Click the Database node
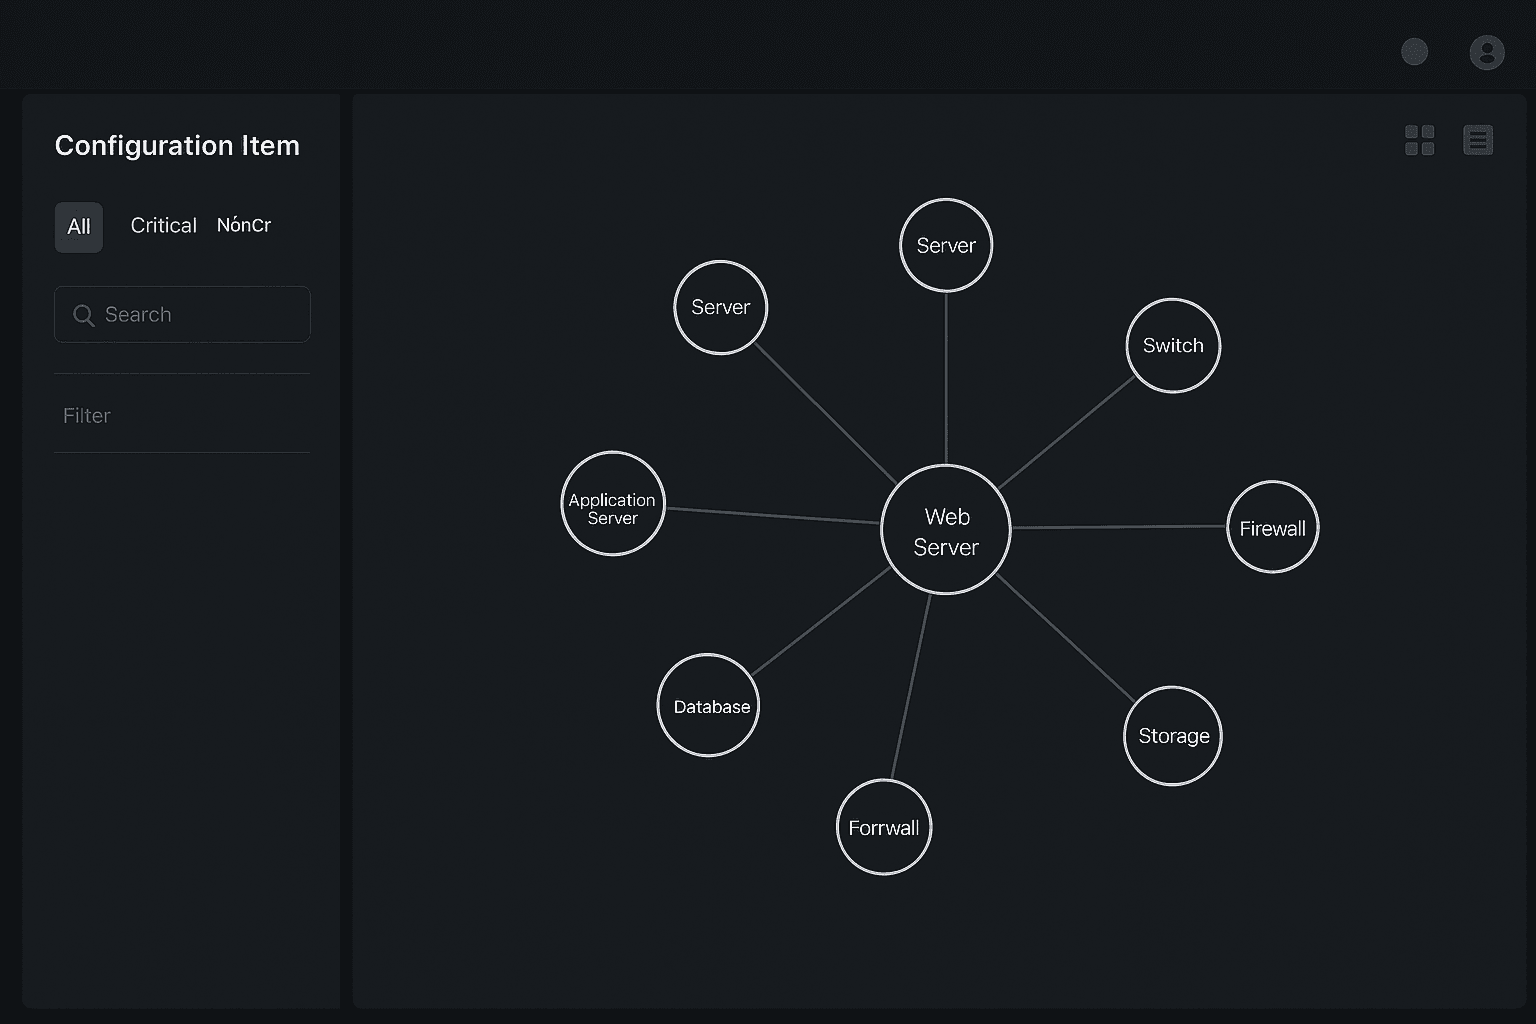The image size is (1536, 1024). pyautogui.click(x=709, y=706)
